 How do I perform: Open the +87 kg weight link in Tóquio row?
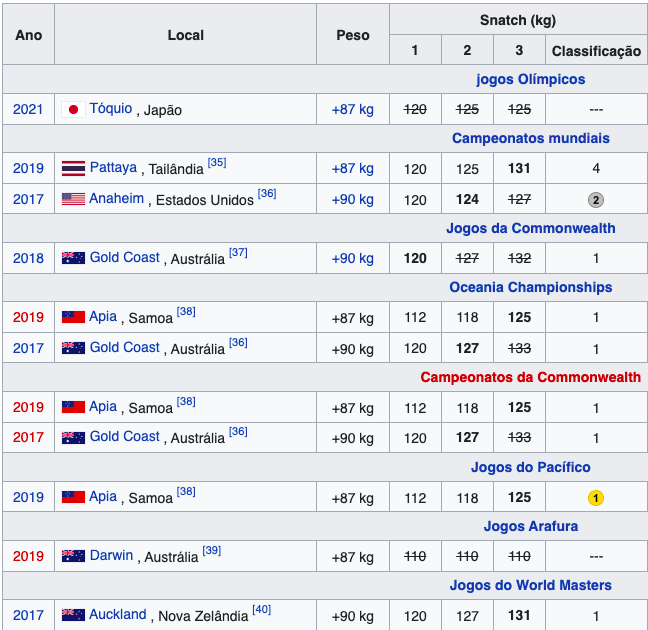tap(352, 109)
